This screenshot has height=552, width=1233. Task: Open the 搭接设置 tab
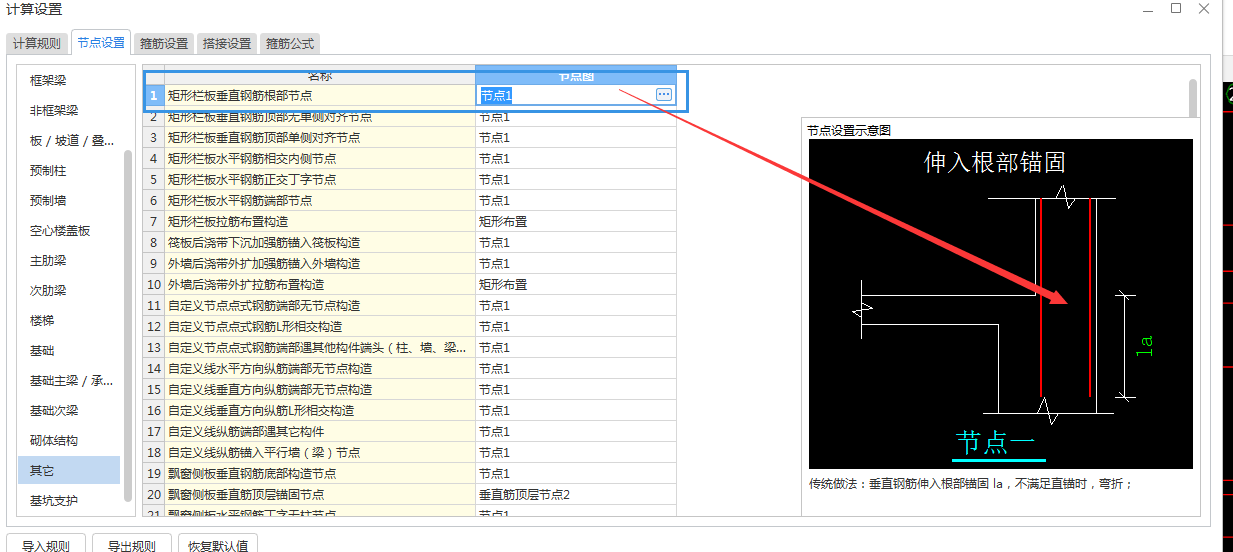pyautogui.click(x=227, y=43)
